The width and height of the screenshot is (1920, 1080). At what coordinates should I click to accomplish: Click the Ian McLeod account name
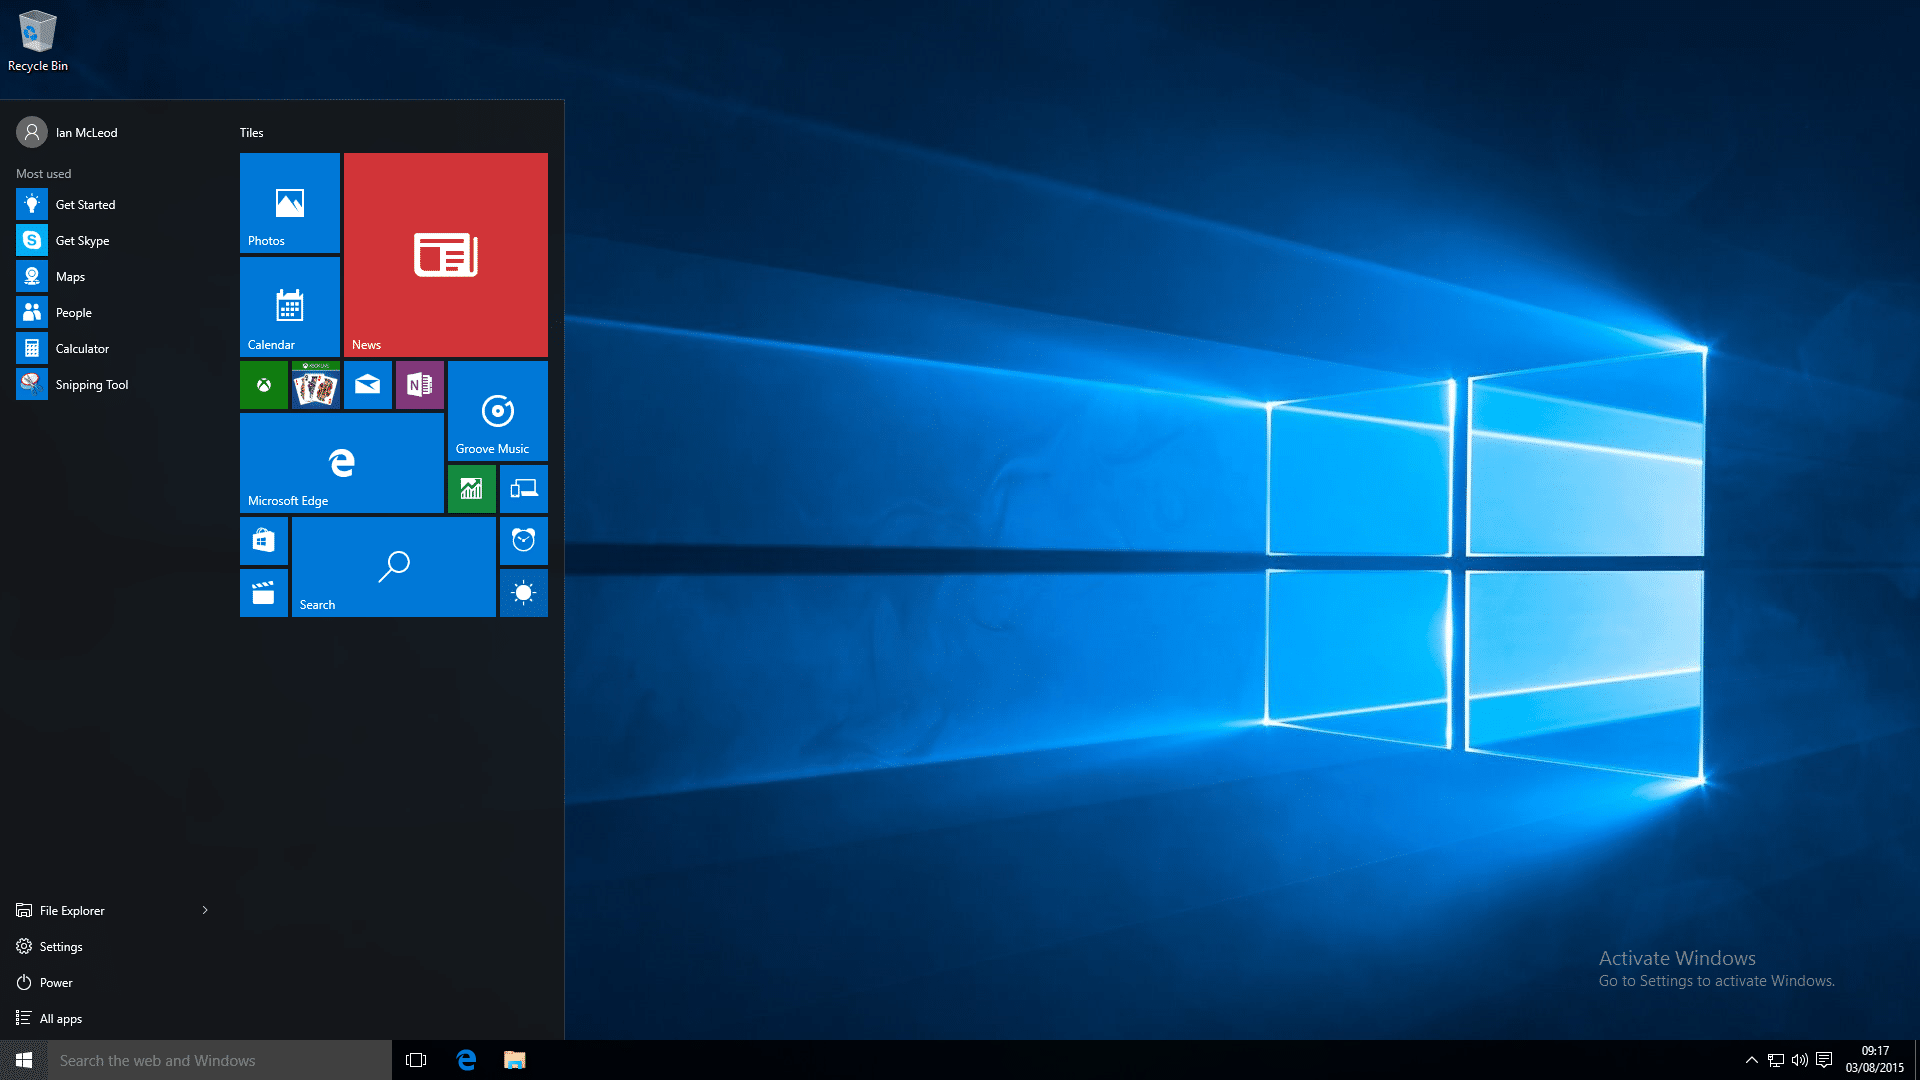[87, 132]
